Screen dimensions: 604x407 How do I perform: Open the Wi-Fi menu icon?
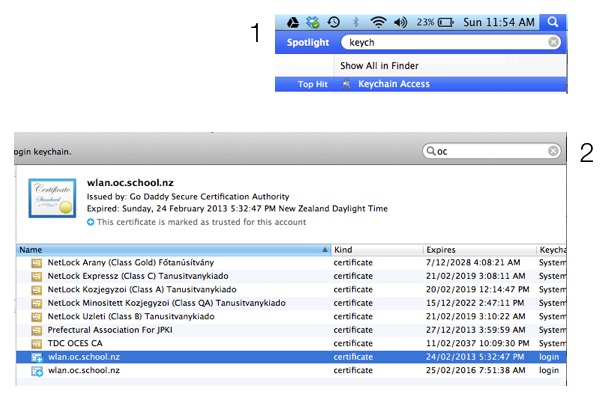(x=377, y=21)
